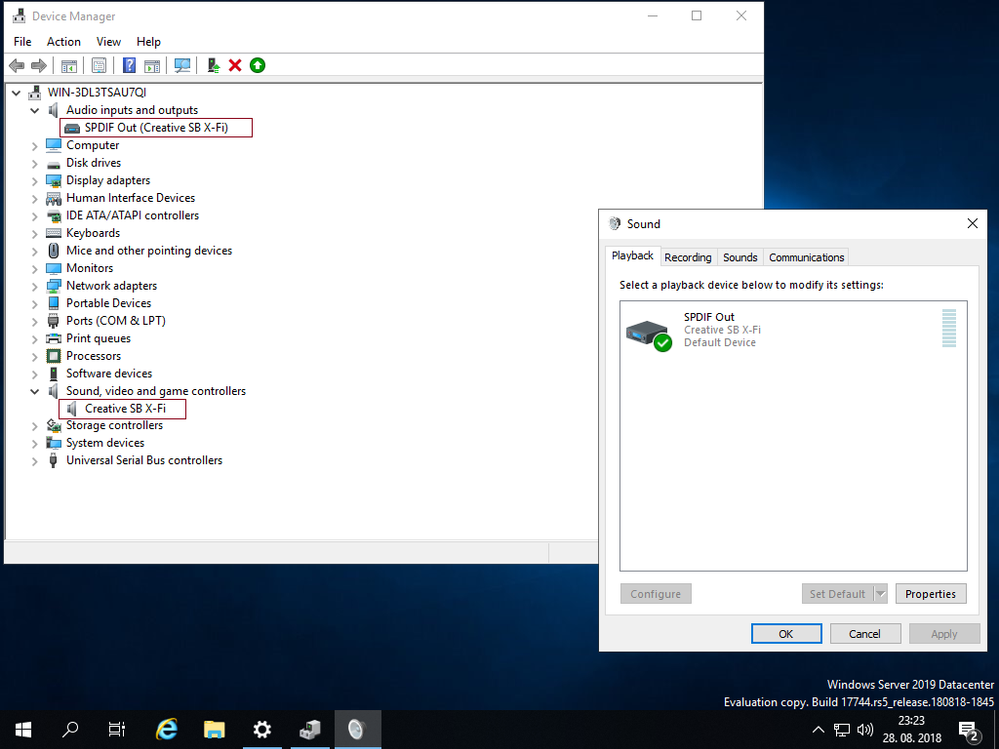Screen dimensions: 999x749
Task: Expand the Human Interface Devices node
Action: click(x=34, y=199)
